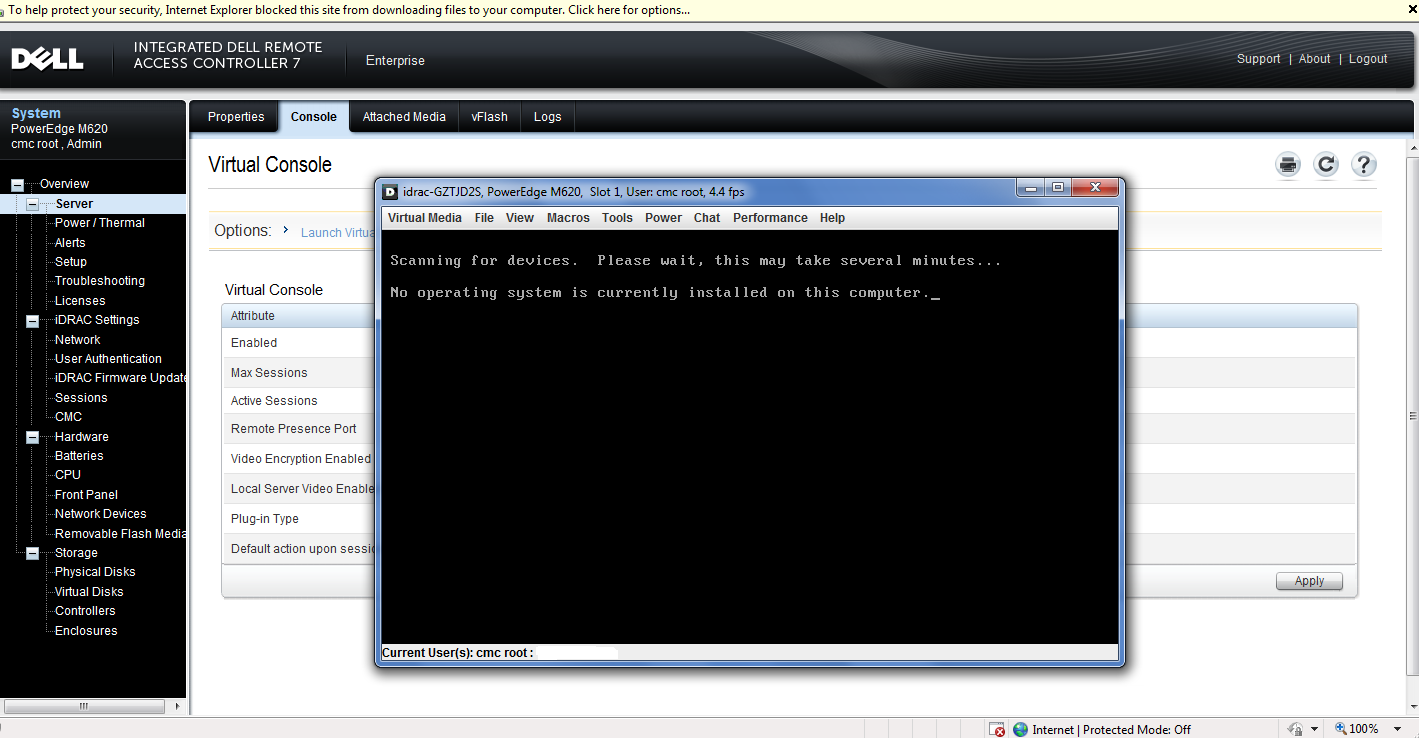This screenshot has height=738, width=1419.
Task: Click the Apply button
Action: (1309, 581)
